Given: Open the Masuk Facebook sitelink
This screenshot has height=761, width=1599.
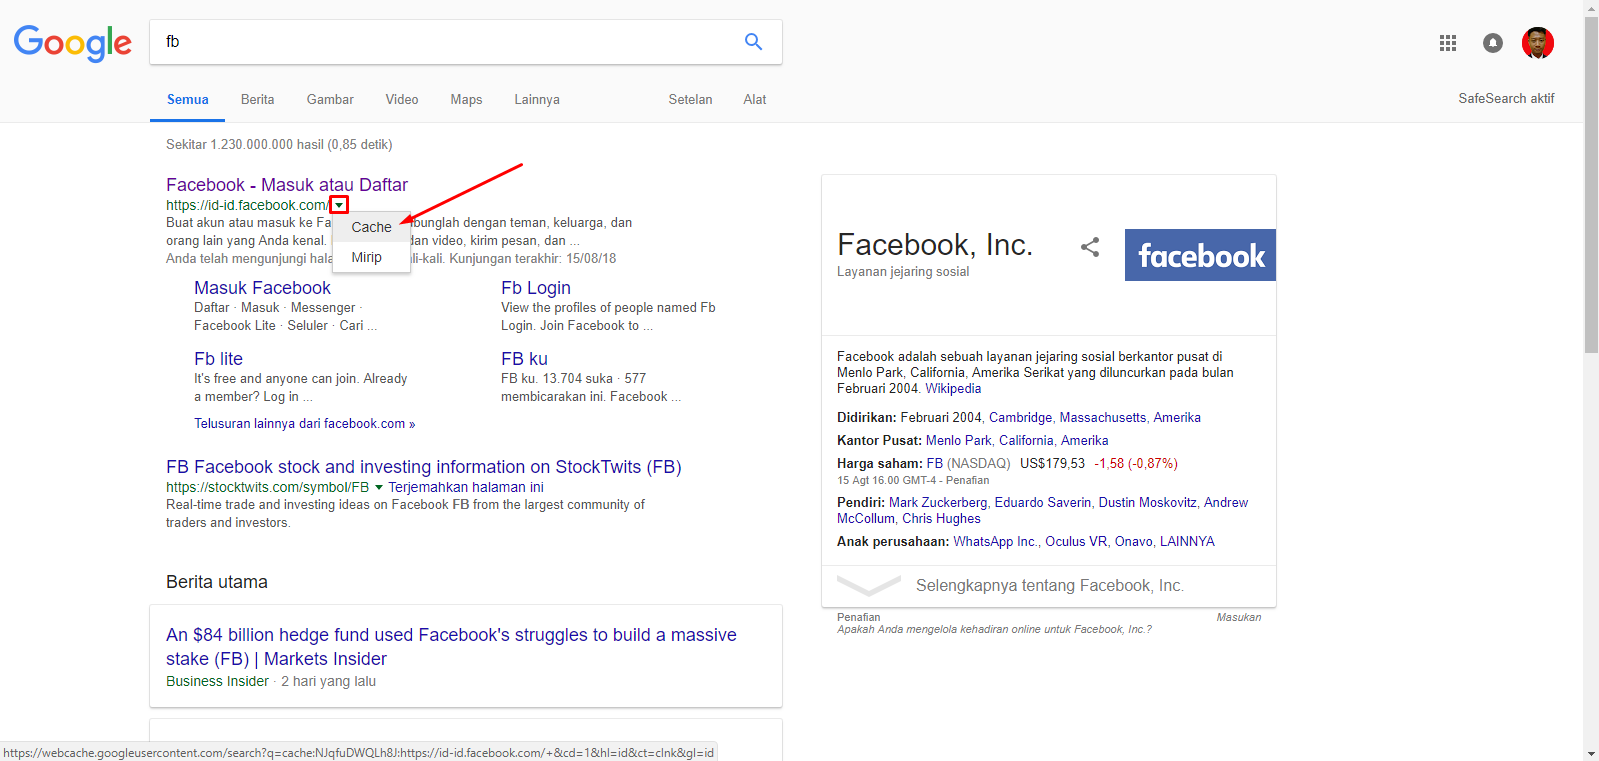Looking at the screenshot, I should click(262, 288).
